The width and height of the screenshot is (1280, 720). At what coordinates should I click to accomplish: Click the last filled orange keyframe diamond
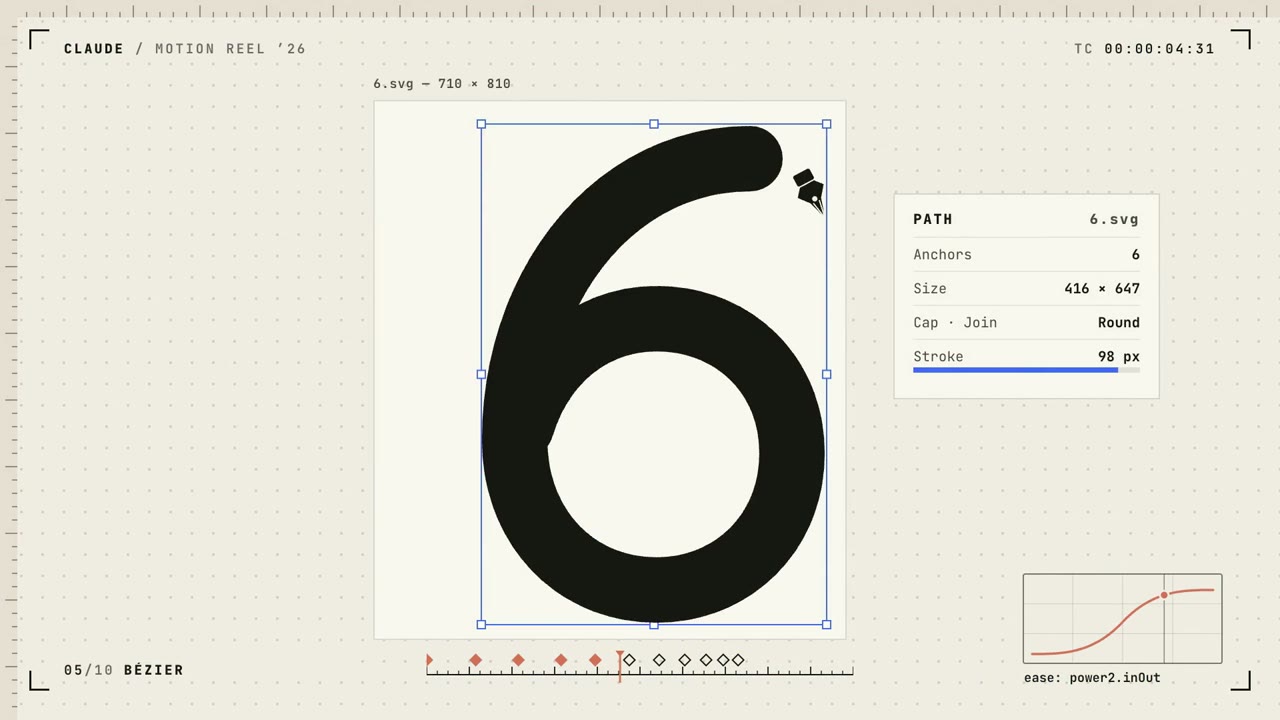point(595,660)
